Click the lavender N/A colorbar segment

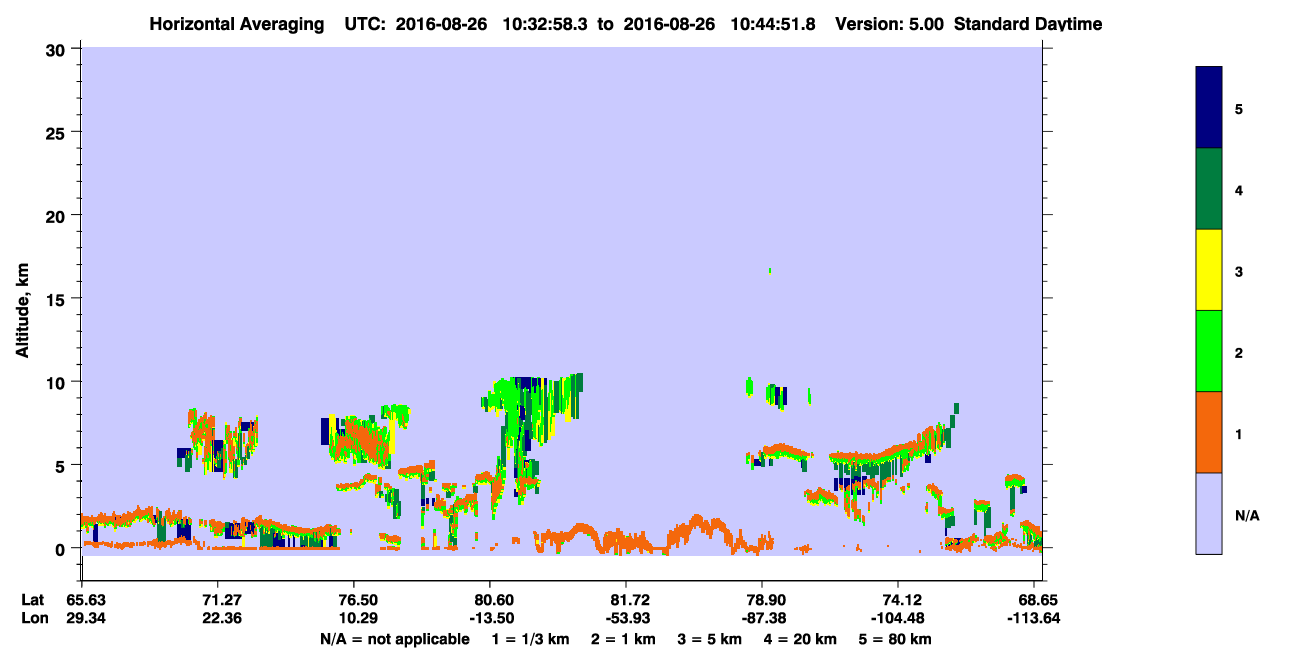coord(1209,513)
